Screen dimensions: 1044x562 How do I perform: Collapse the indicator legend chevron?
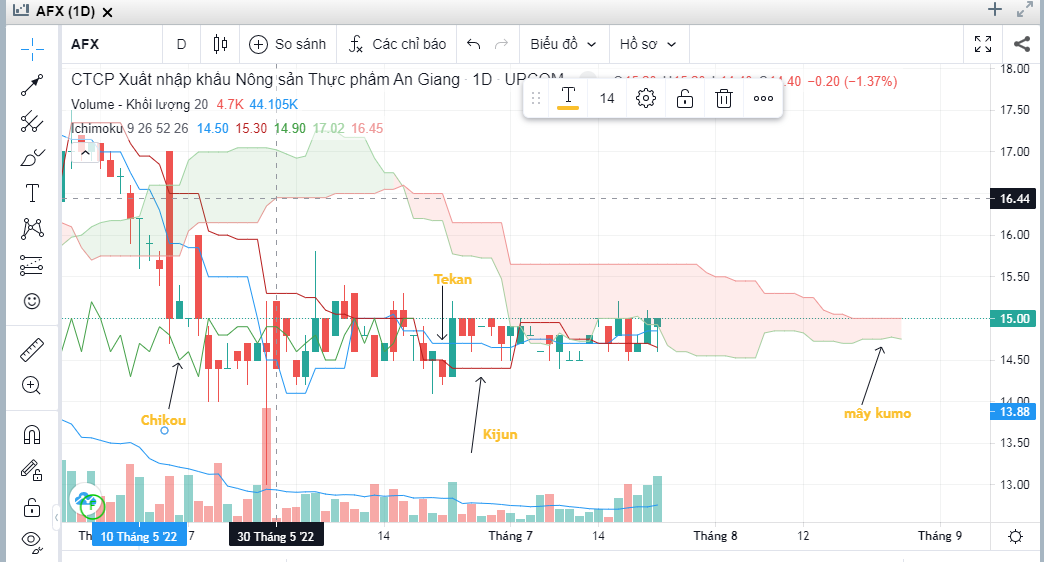tap(85, 153)
